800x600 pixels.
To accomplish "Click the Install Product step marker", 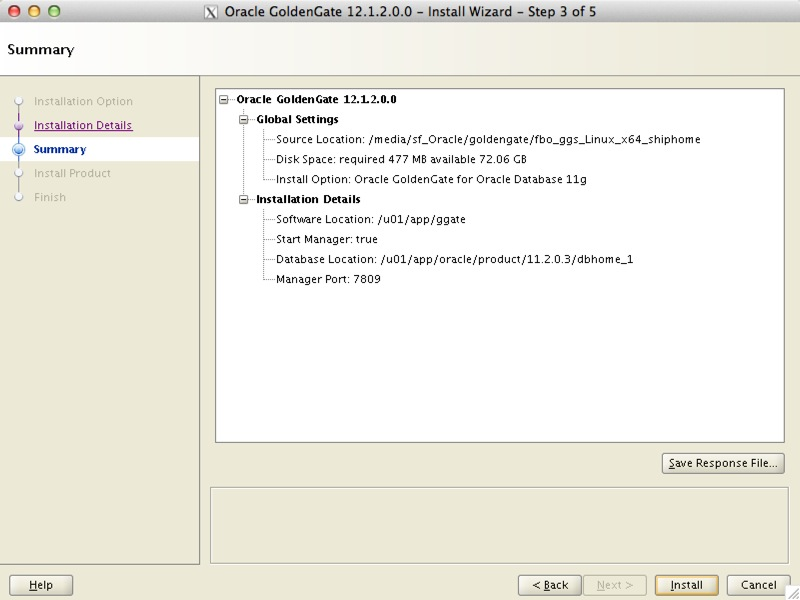I will coord(19,173).
